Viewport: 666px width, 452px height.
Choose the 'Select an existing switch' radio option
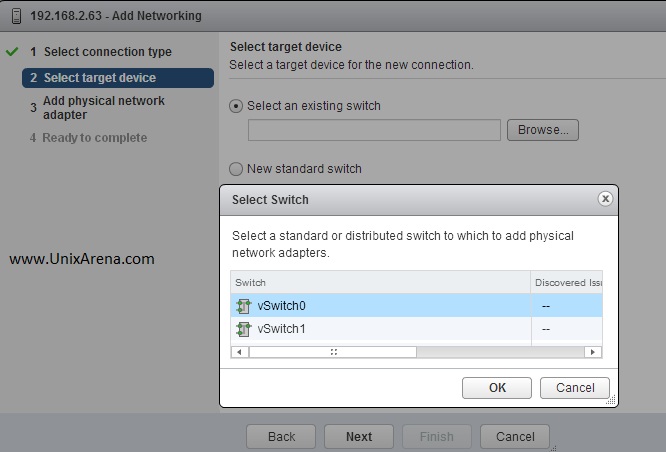(x=236, y=106)
